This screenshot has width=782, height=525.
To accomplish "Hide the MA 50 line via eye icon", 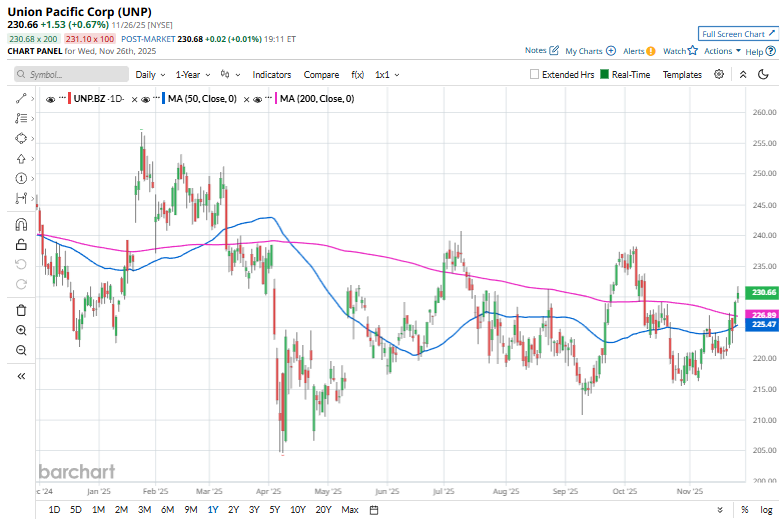I will point(146,99).
